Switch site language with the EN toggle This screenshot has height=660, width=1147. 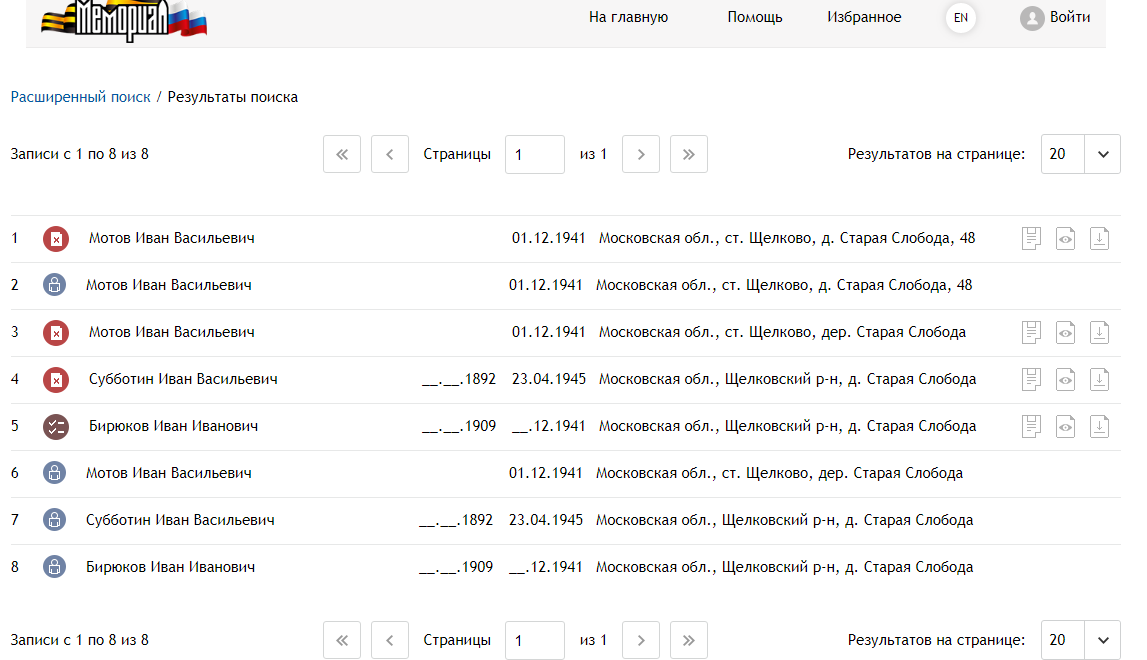point(960,18)
